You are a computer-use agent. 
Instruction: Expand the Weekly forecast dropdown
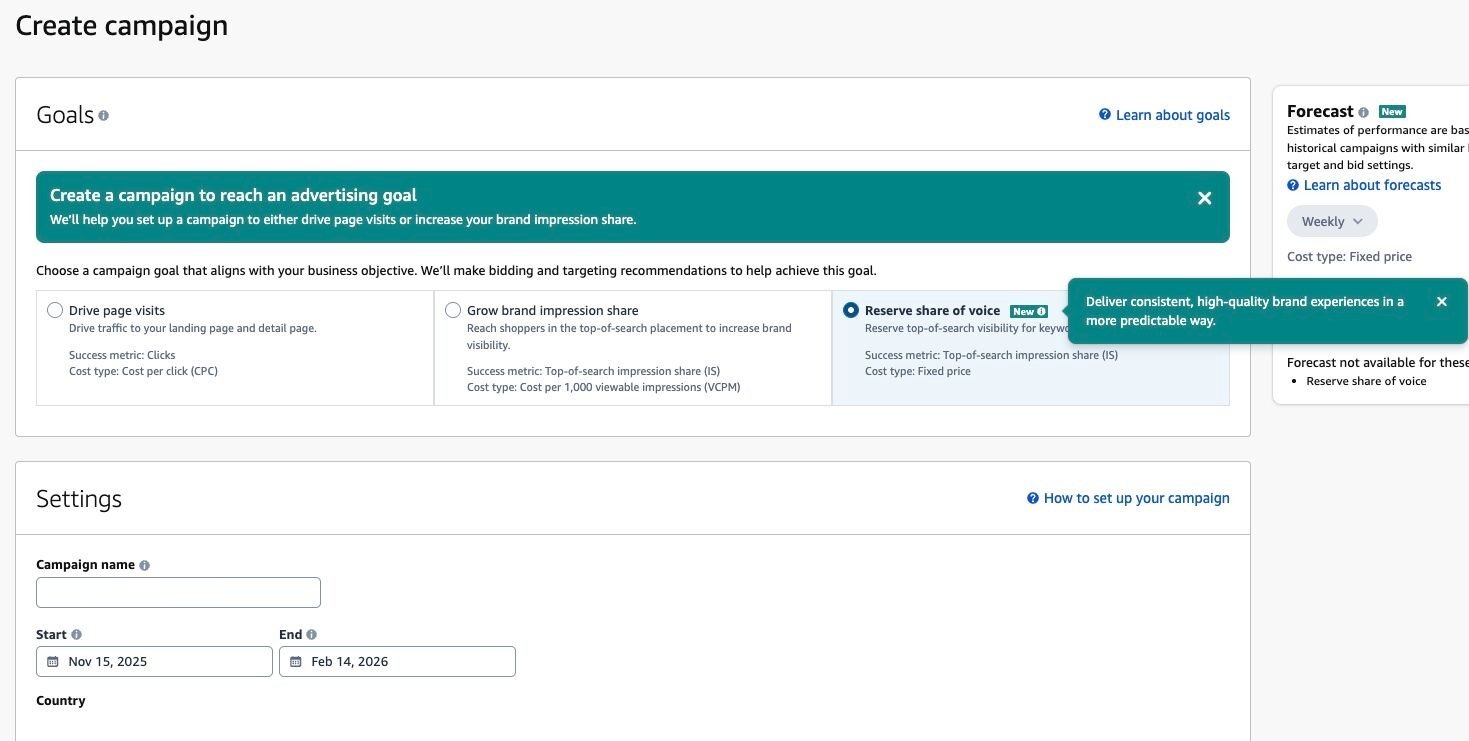coord(1331,222)
